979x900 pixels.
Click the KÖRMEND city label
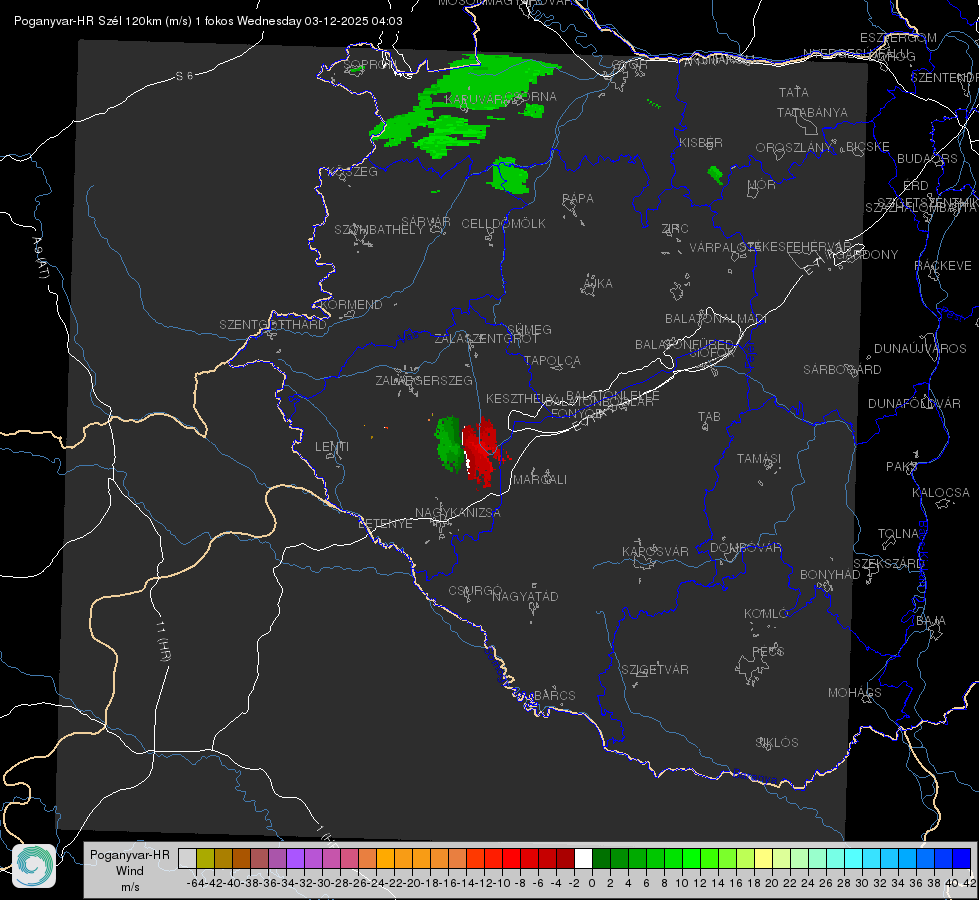(350, 305)
